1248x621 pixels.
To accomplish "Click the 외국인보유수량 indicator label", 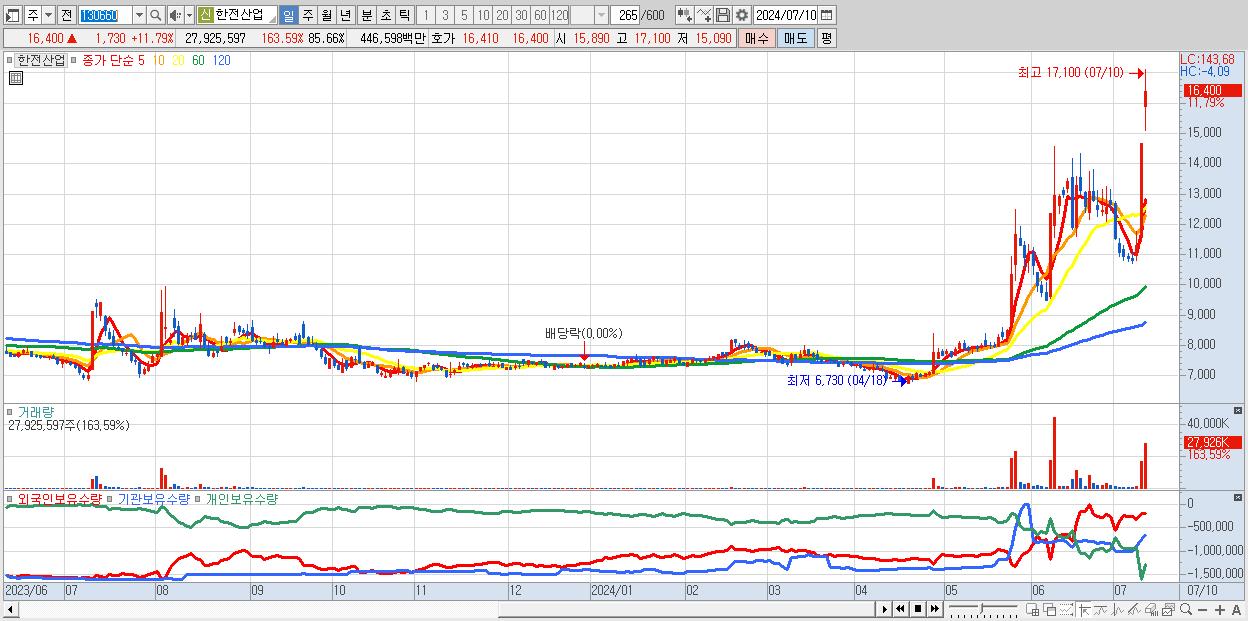I will 59,498.
